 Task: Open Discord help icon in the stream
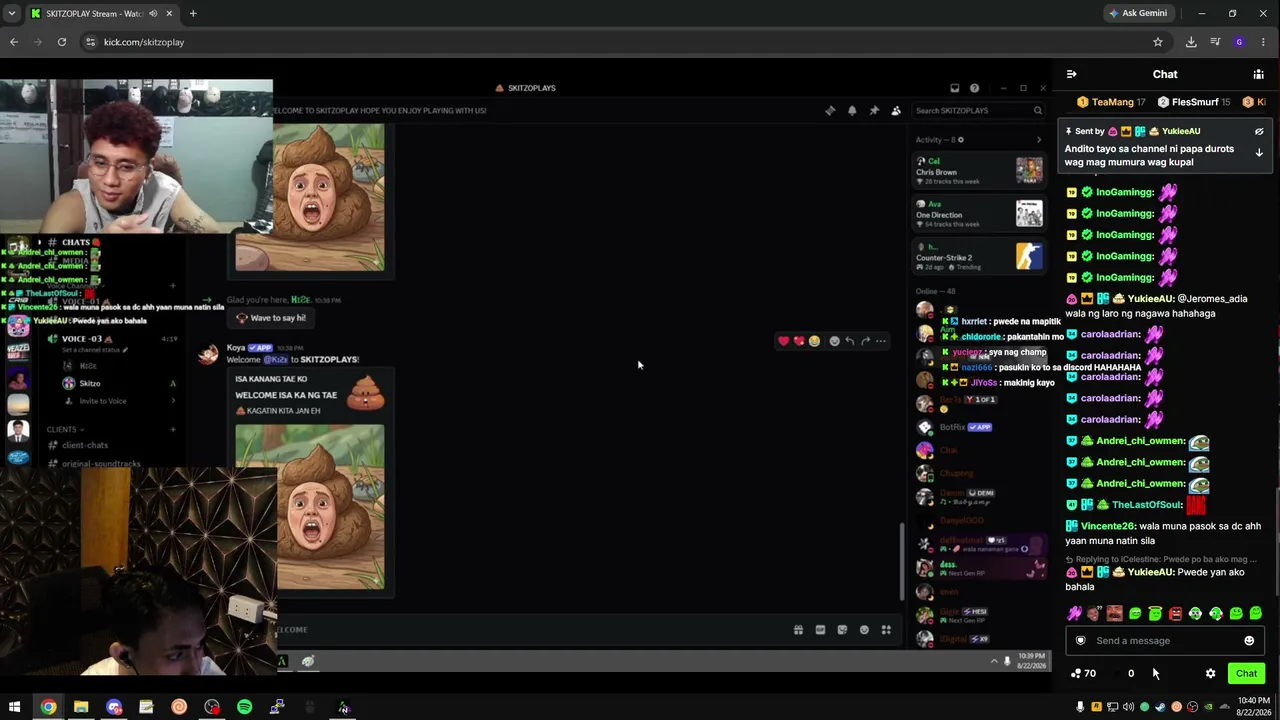click(974, 88)
